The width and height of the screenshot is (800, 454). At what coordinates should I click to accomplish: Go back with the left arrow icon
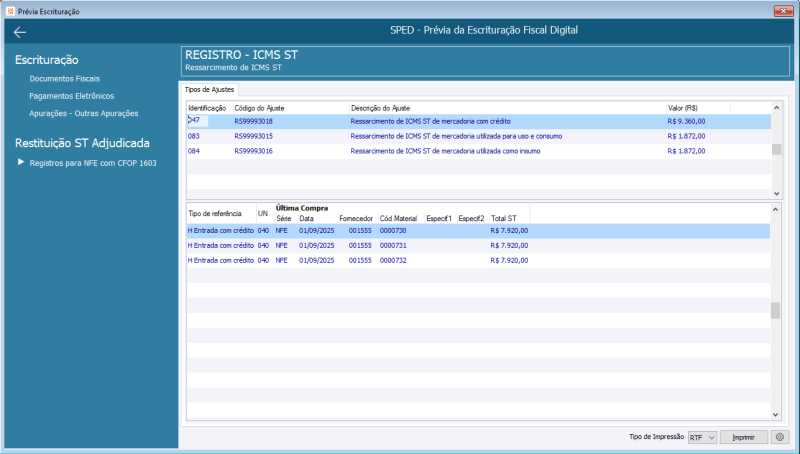click(x=20, y=32)
